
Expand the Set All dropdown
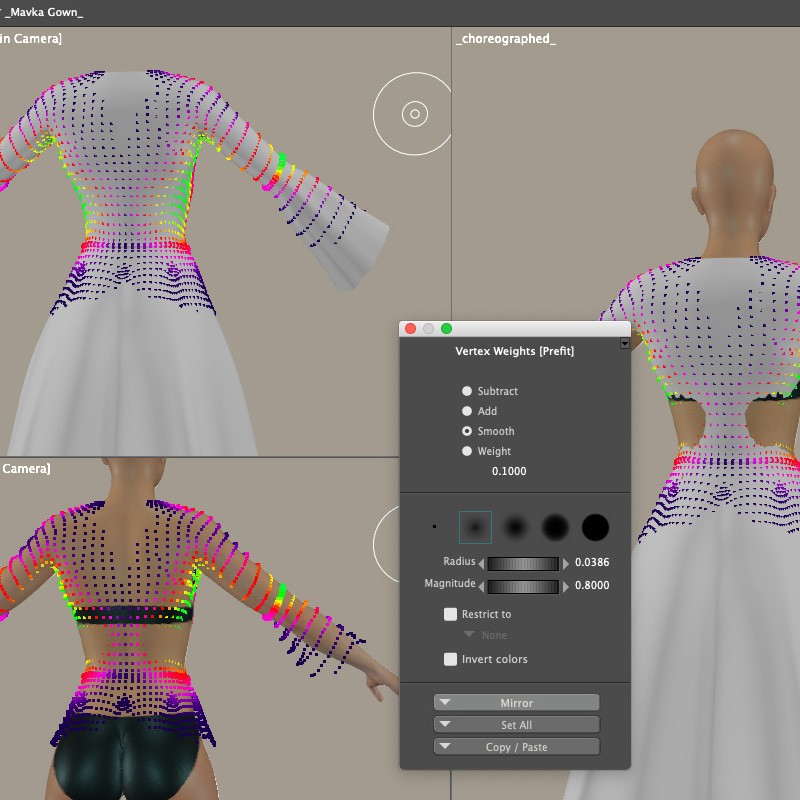point(516,725)
